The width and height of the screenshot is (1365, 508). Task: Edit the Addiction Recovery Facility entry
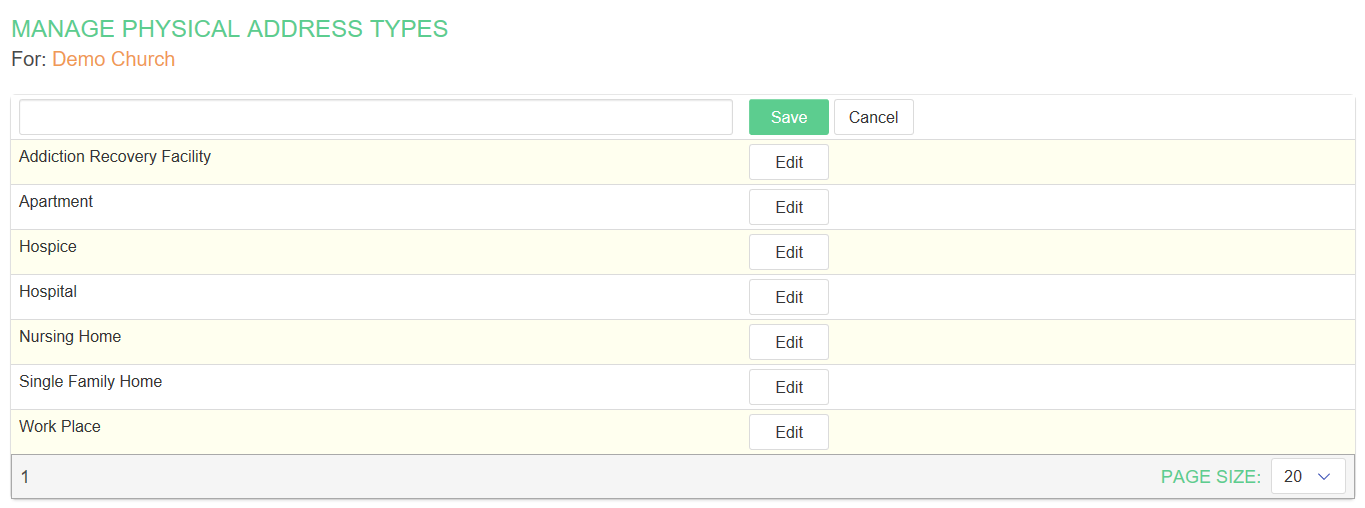(788, 162)
